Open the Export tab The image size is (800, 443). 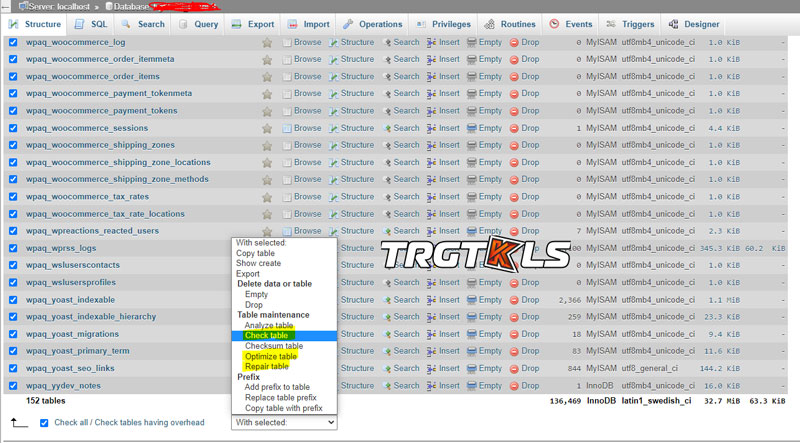click(x=254, y=24)
